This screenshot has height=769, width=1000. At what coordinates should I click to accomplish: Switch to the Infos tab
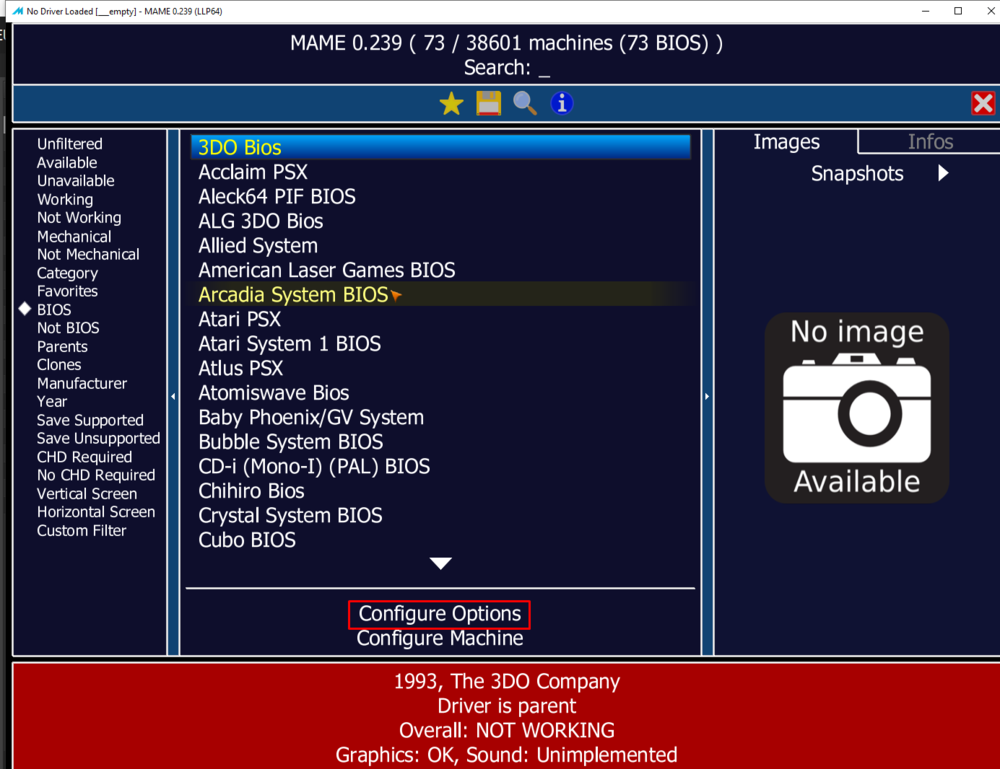pyautogui.click(x=930, y=142)
